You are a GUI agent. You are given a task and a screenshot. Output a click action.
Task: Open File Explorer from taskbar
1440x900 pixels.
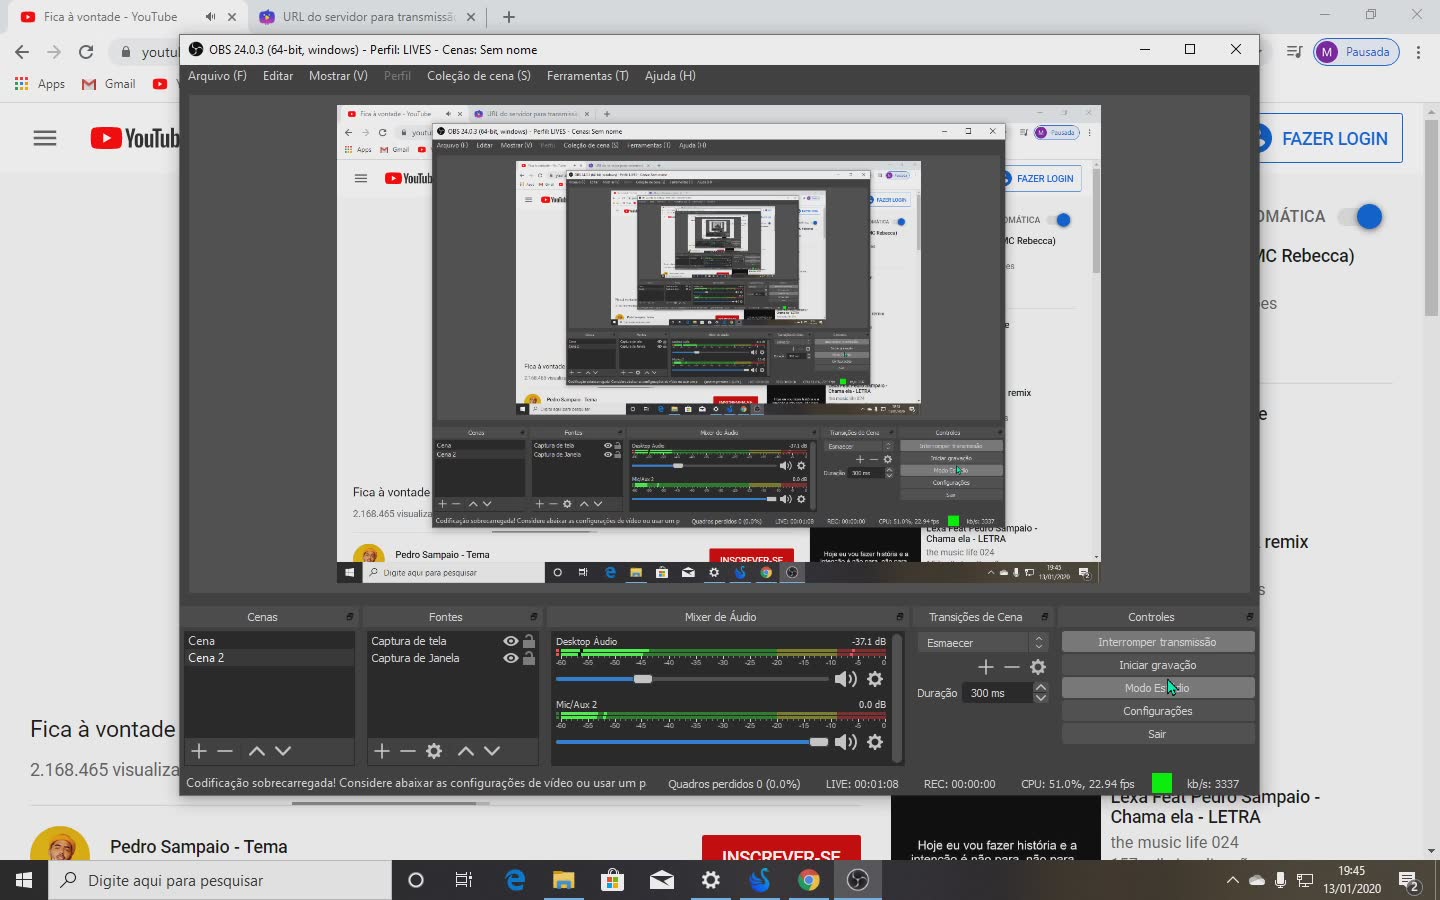click(564, 880)
